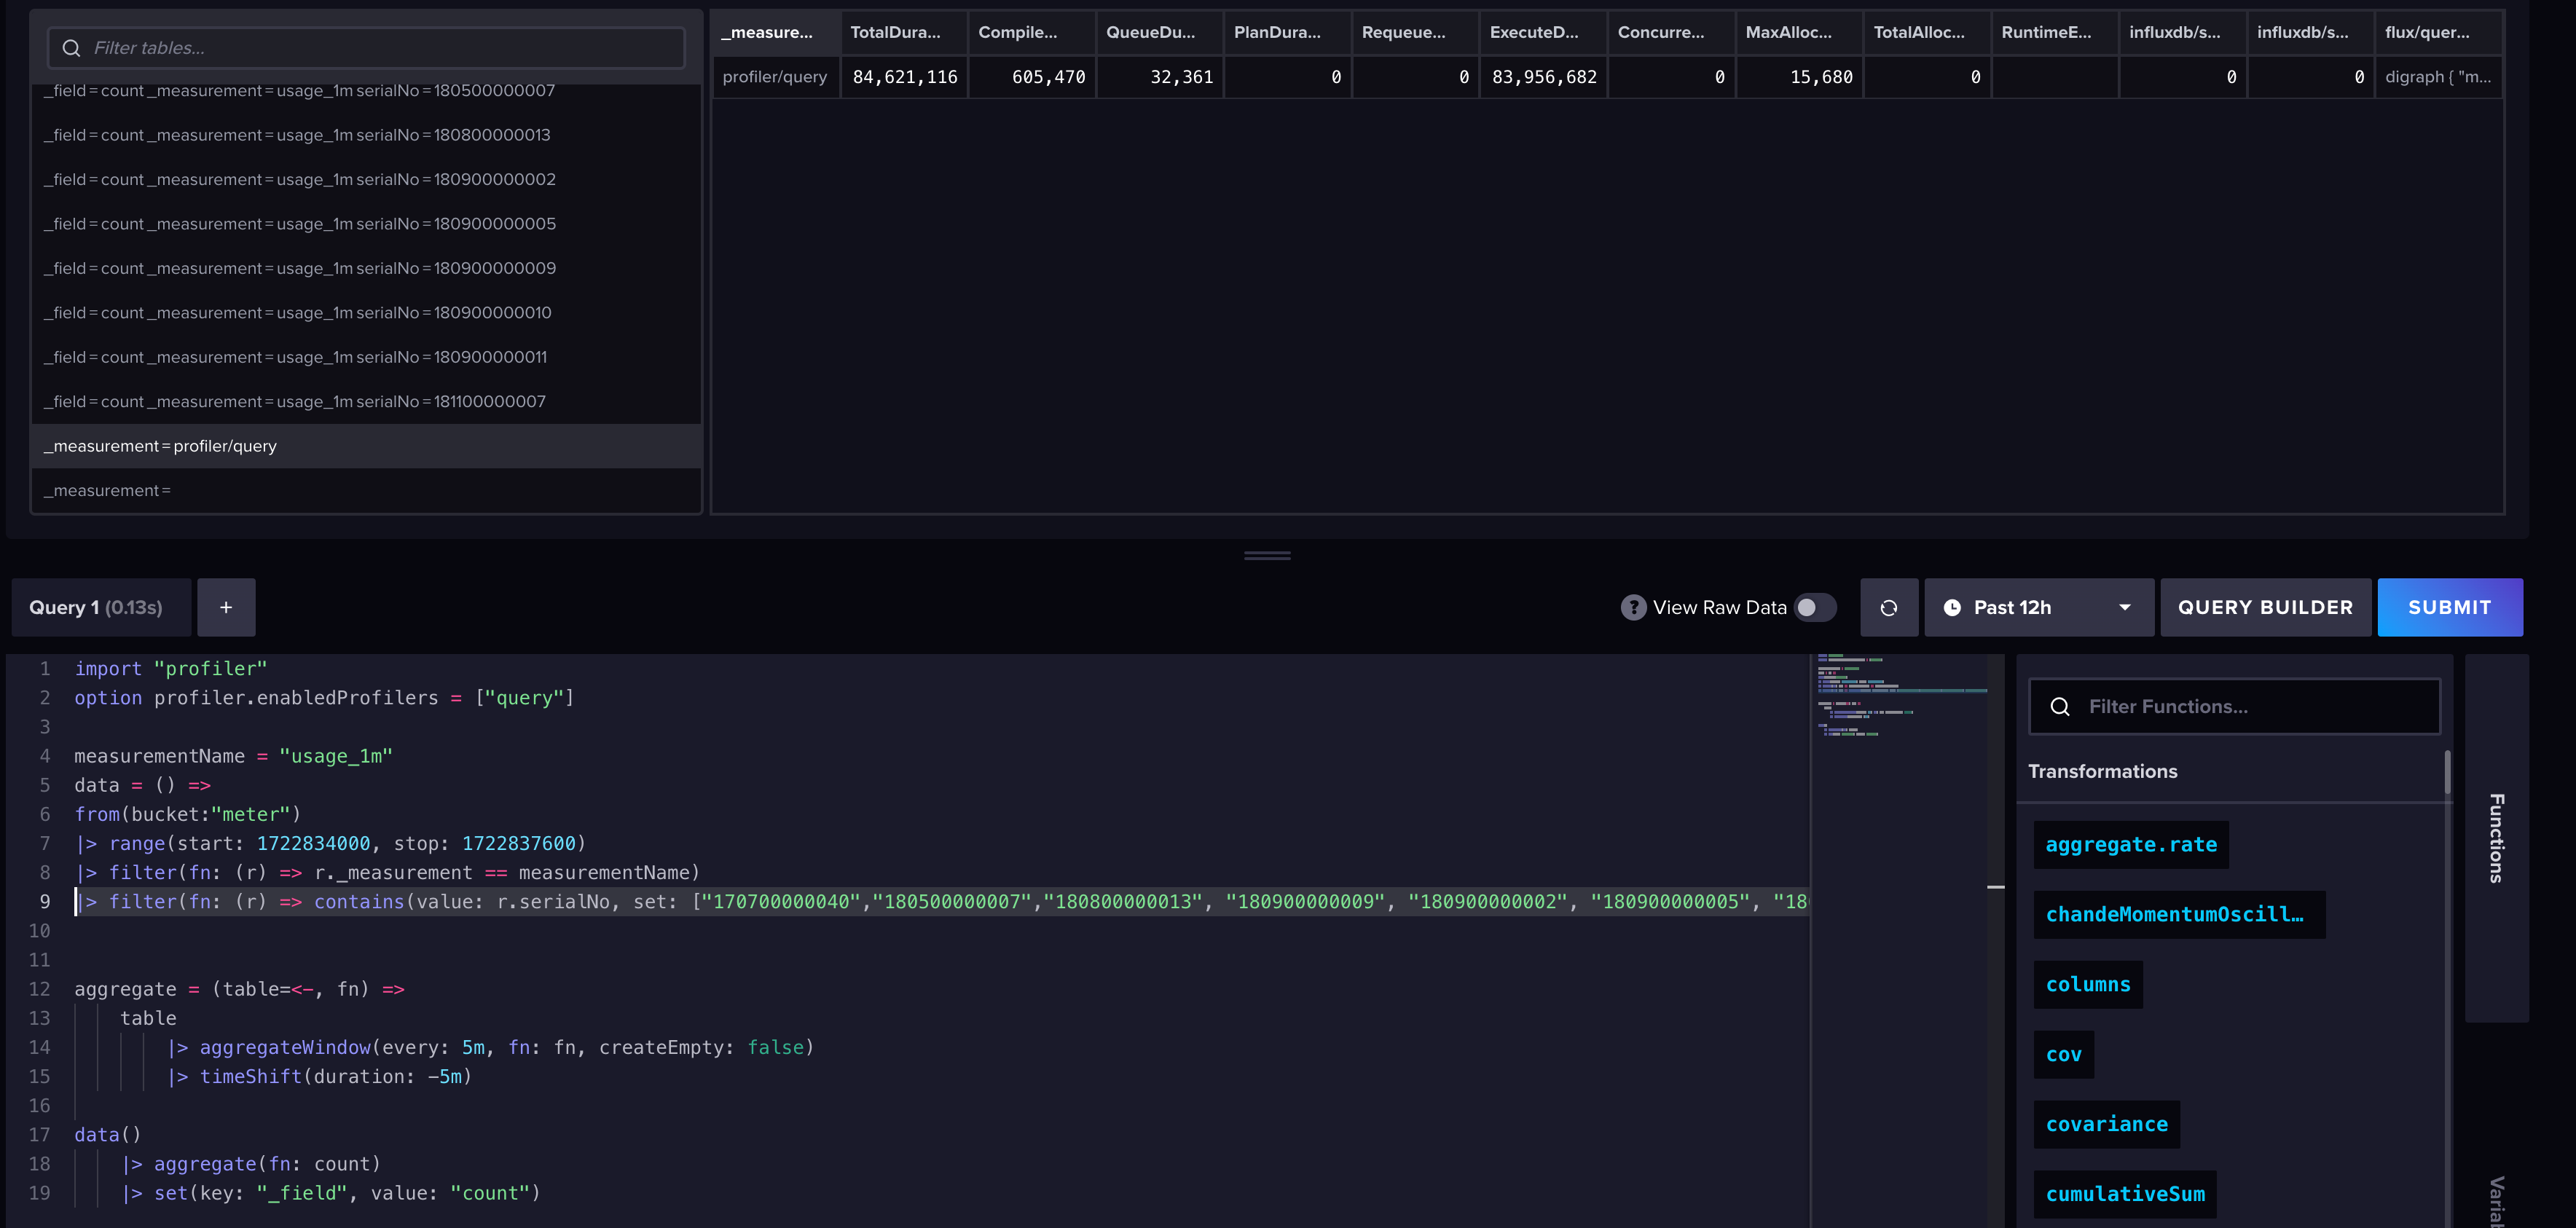Sort by the MaxAlloc... column header
The width and height of the screenshot is (2576, 1228).
click(x=1800, y=32)
